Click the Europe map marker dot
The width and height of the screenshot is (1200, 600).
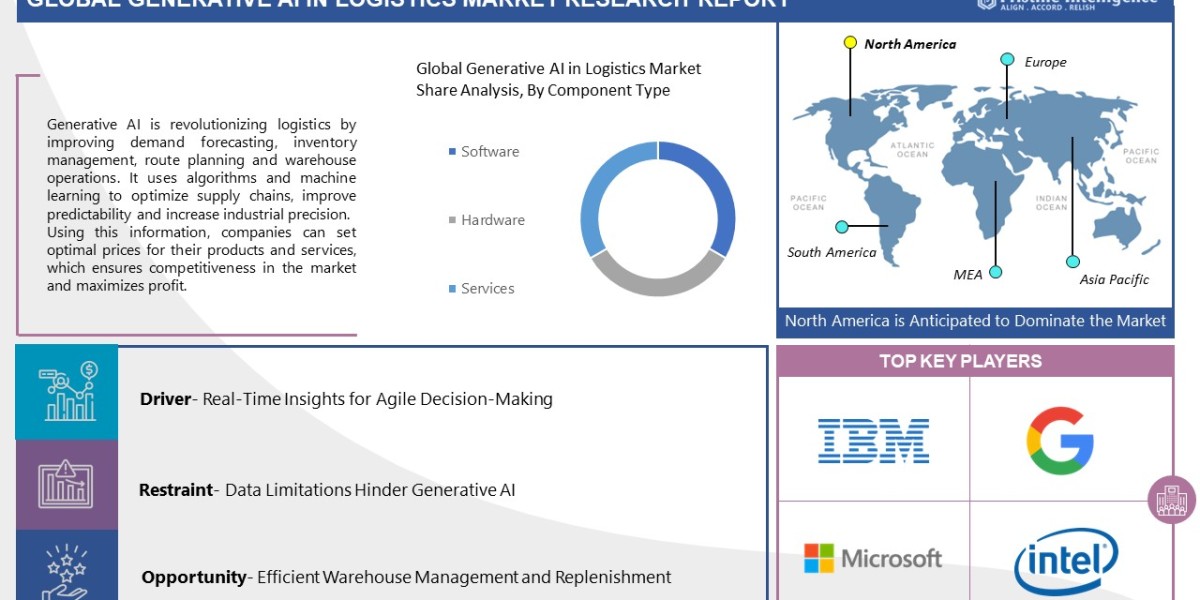(1007, 60)
